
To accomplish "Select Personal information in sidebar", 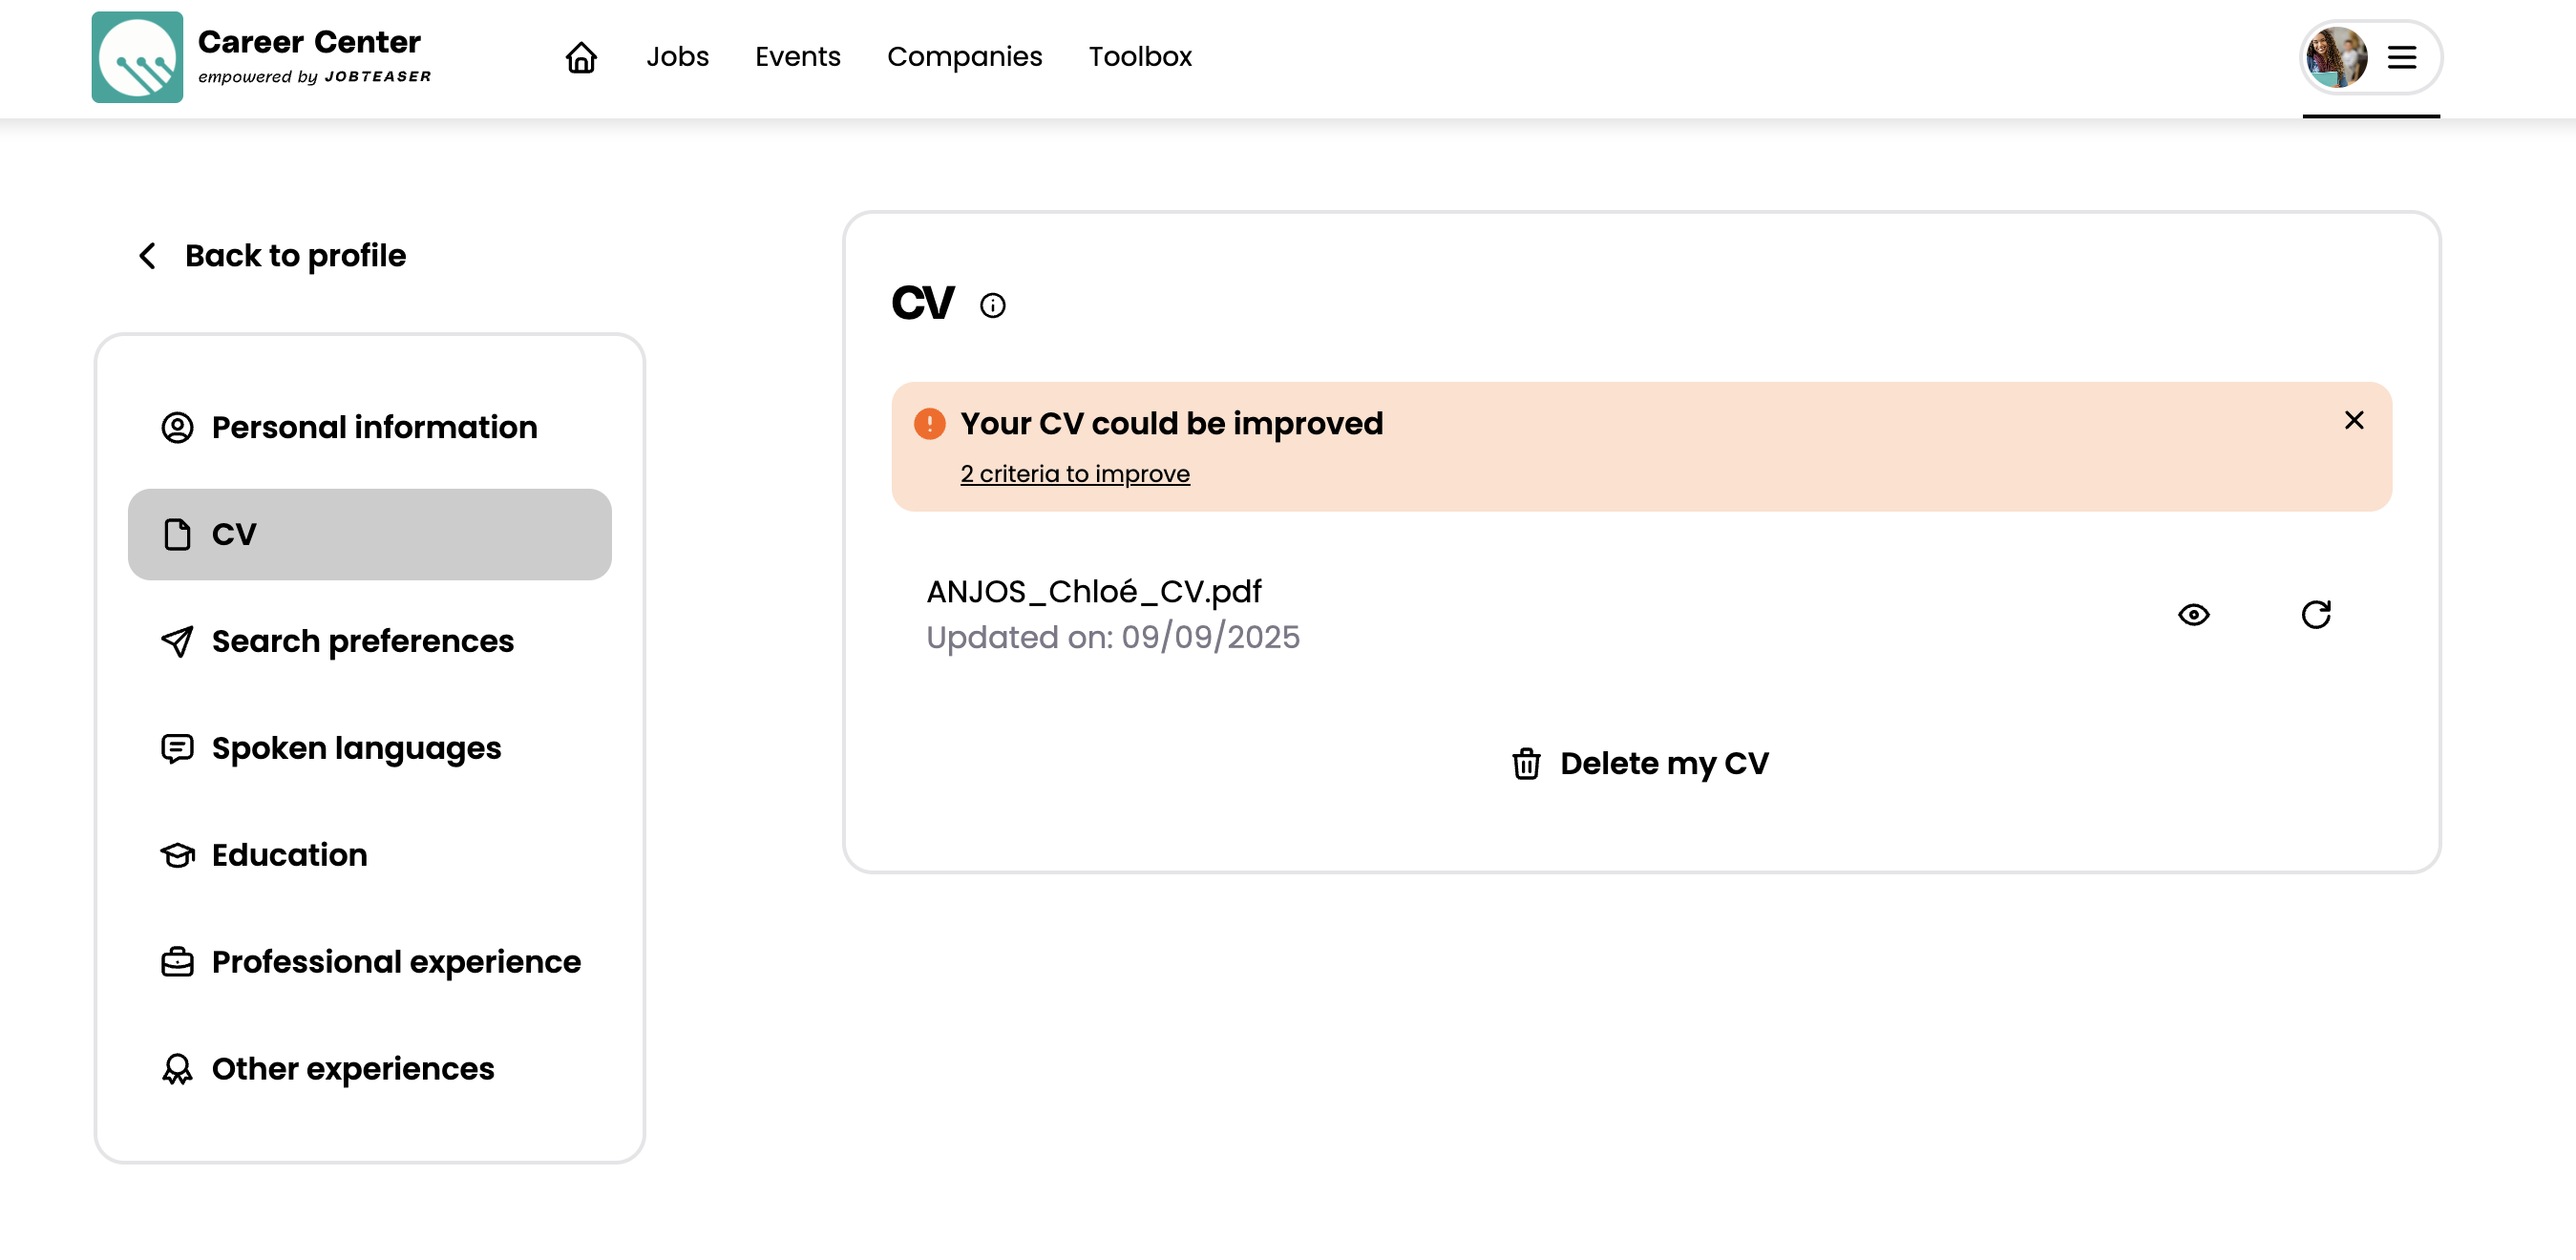I will click(374, 428).
